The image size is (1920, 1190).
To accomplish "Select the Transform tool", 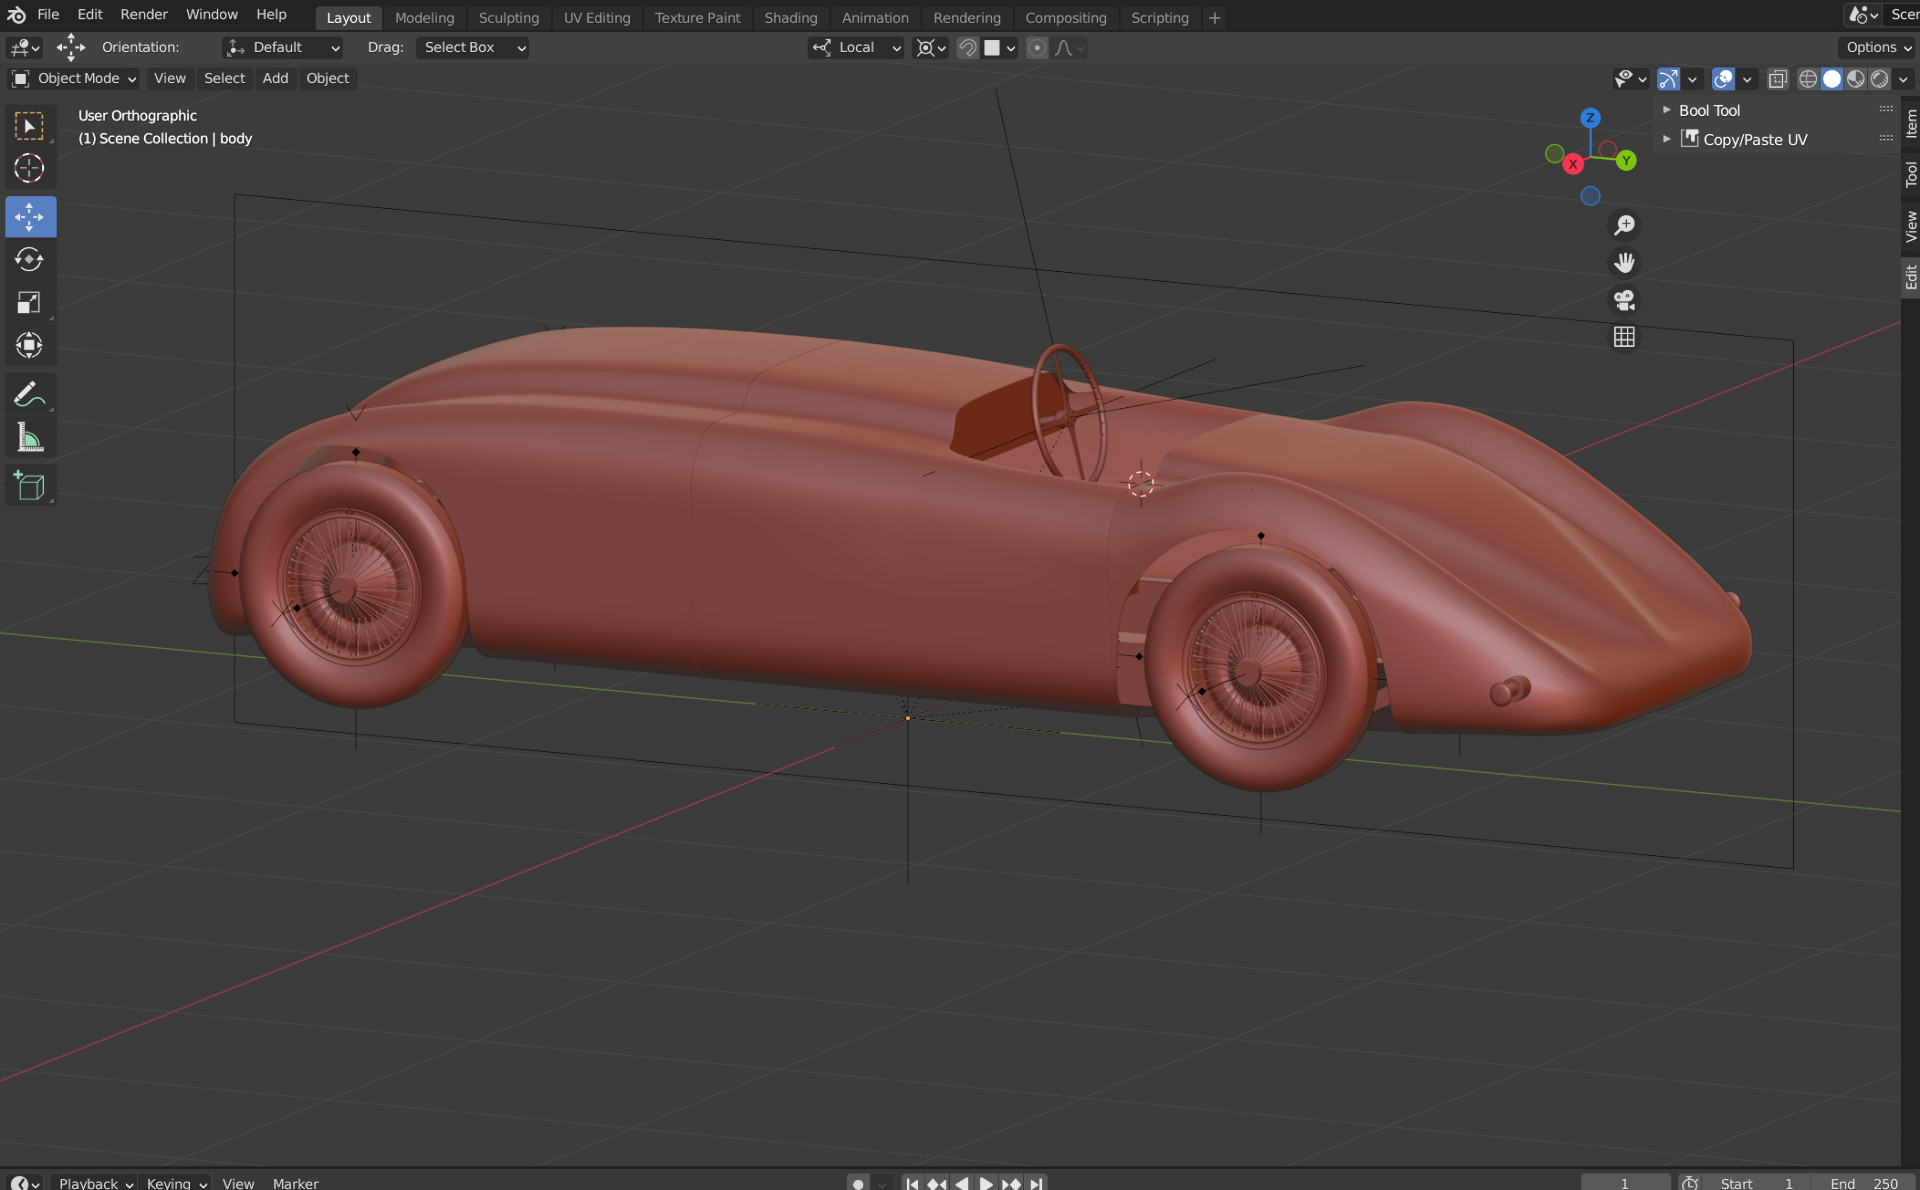I will 29,345.
